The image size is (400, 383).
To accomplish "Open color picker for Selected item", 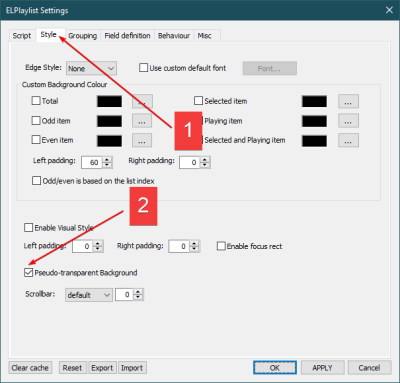I will click(x=348, y=101).
